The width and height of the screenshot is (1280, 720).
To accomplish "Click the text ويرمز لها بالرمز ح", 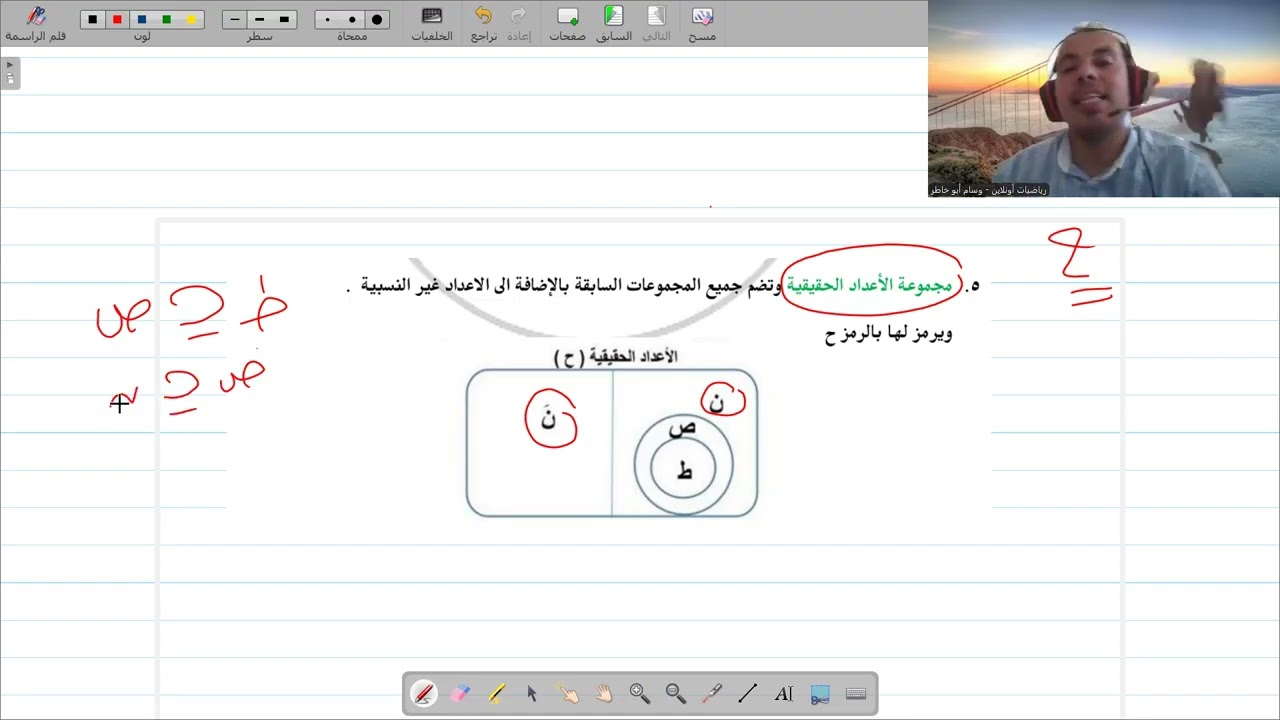I will 888,334.
